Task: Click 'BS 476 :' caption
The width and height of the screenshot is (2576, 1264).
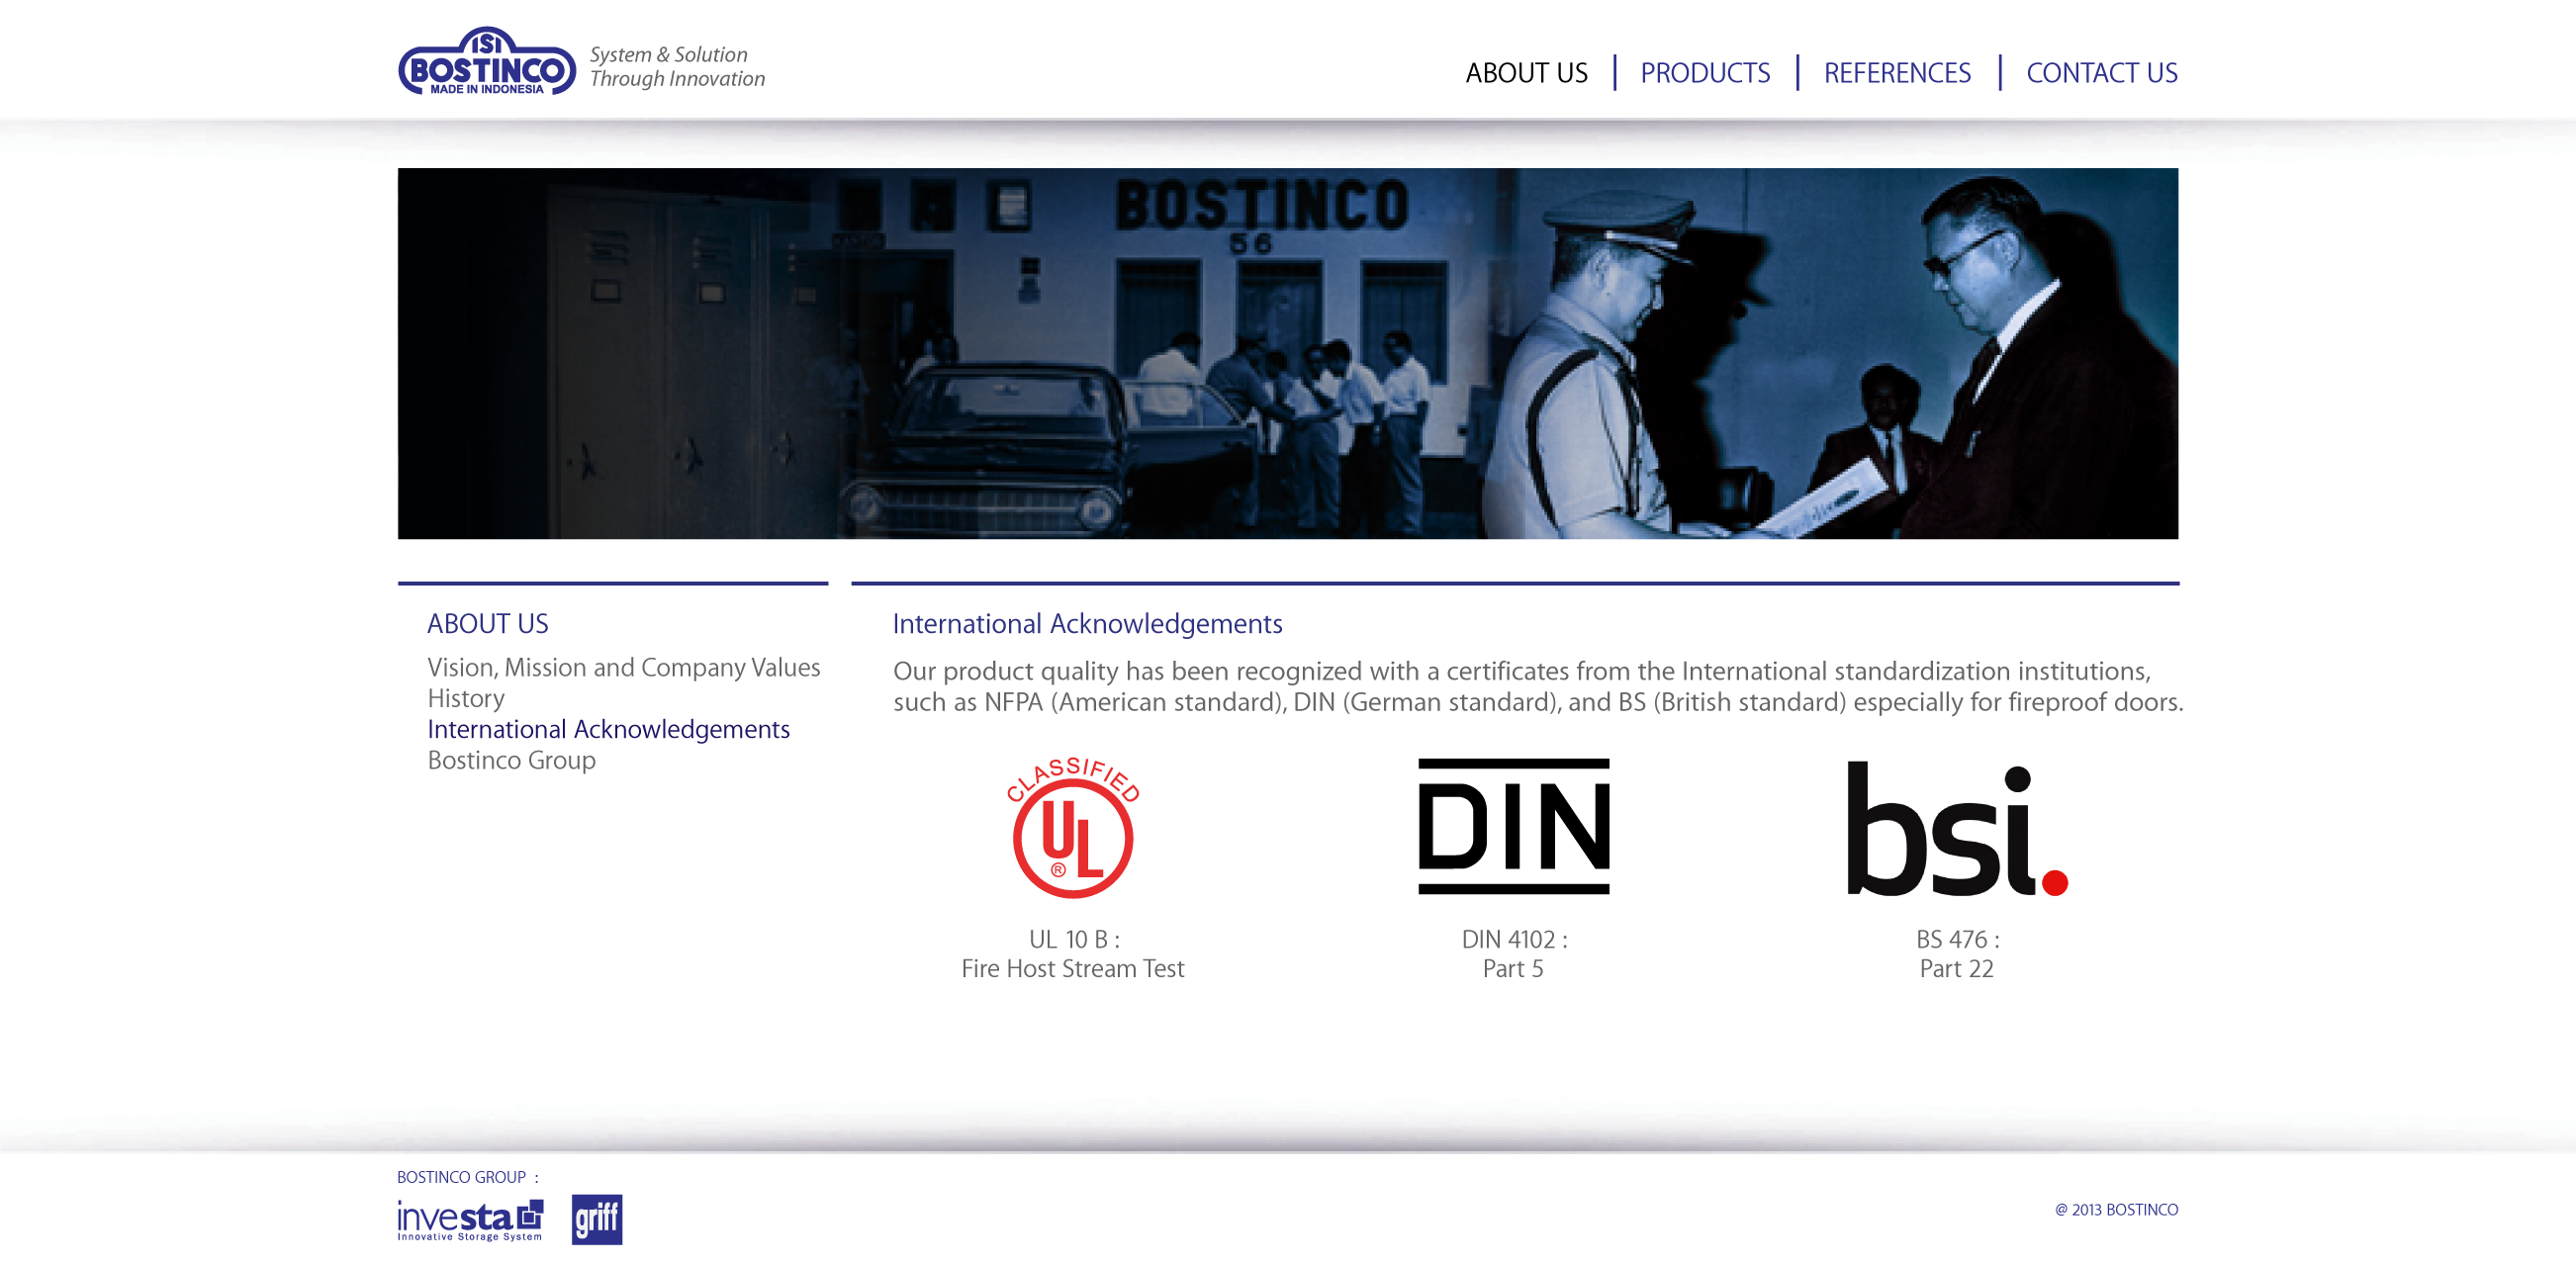Action: point(1958,939)
